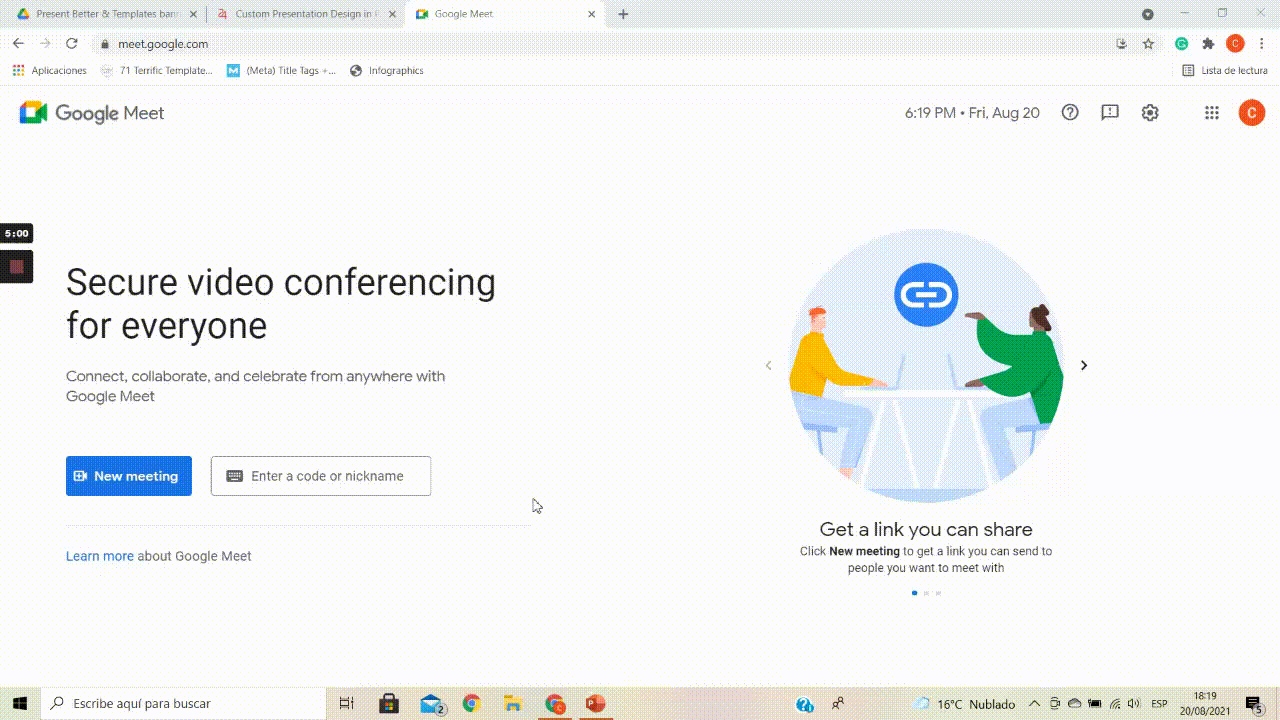
Task: Open Lista de lectura reading list
Action: (x=1225, y=71)
